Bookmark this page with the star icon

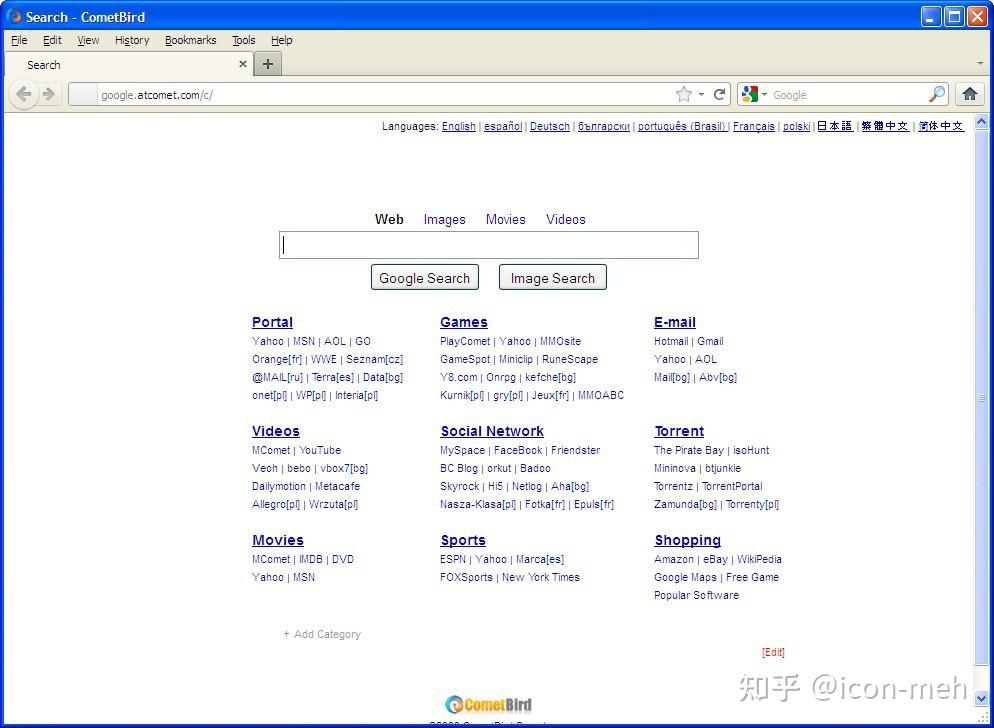click(x=682, y=93)
